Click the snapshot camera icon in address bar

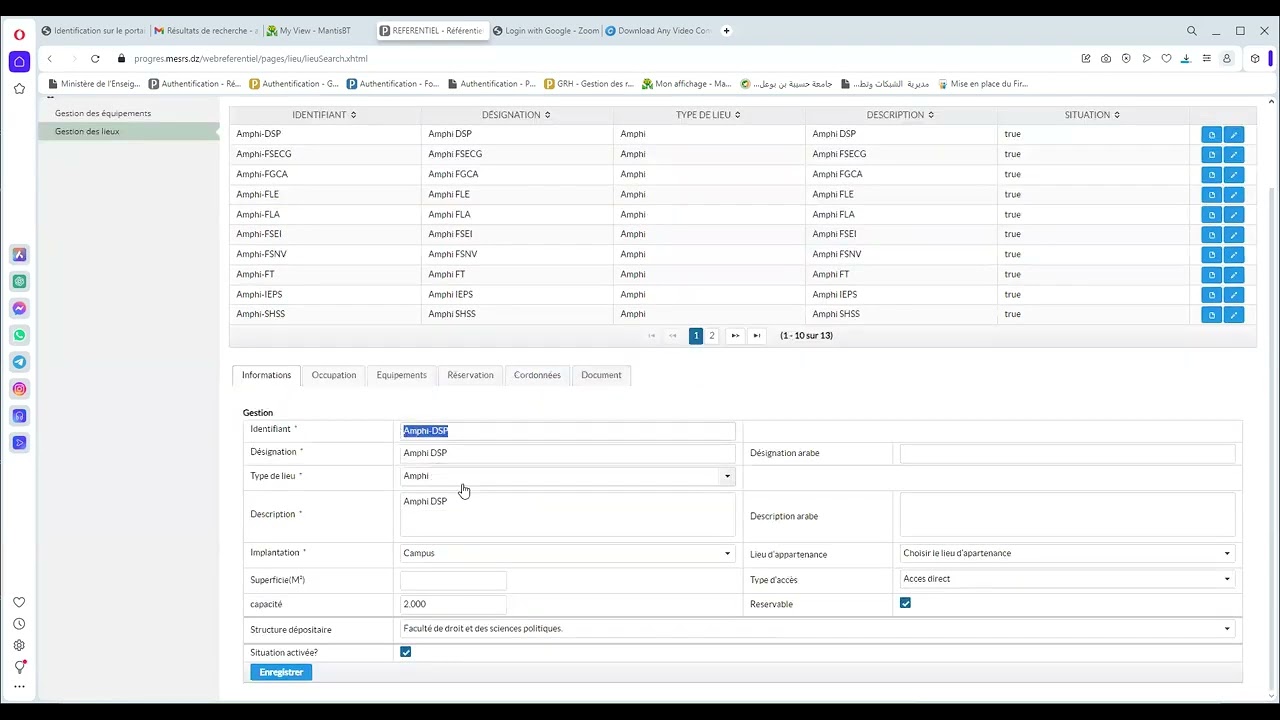click(1106, 59)
